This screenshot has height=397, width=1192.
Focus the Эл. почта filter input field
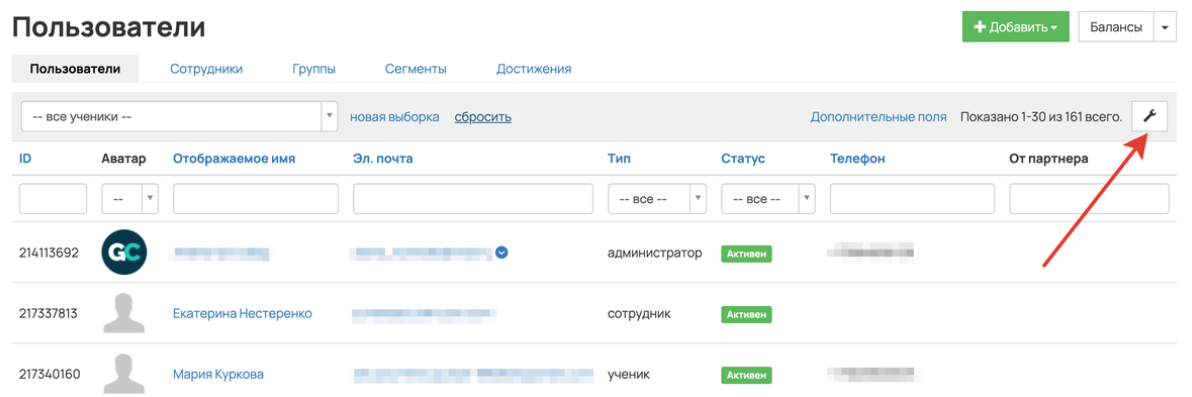pyautogui.click(x=473, y=199)
